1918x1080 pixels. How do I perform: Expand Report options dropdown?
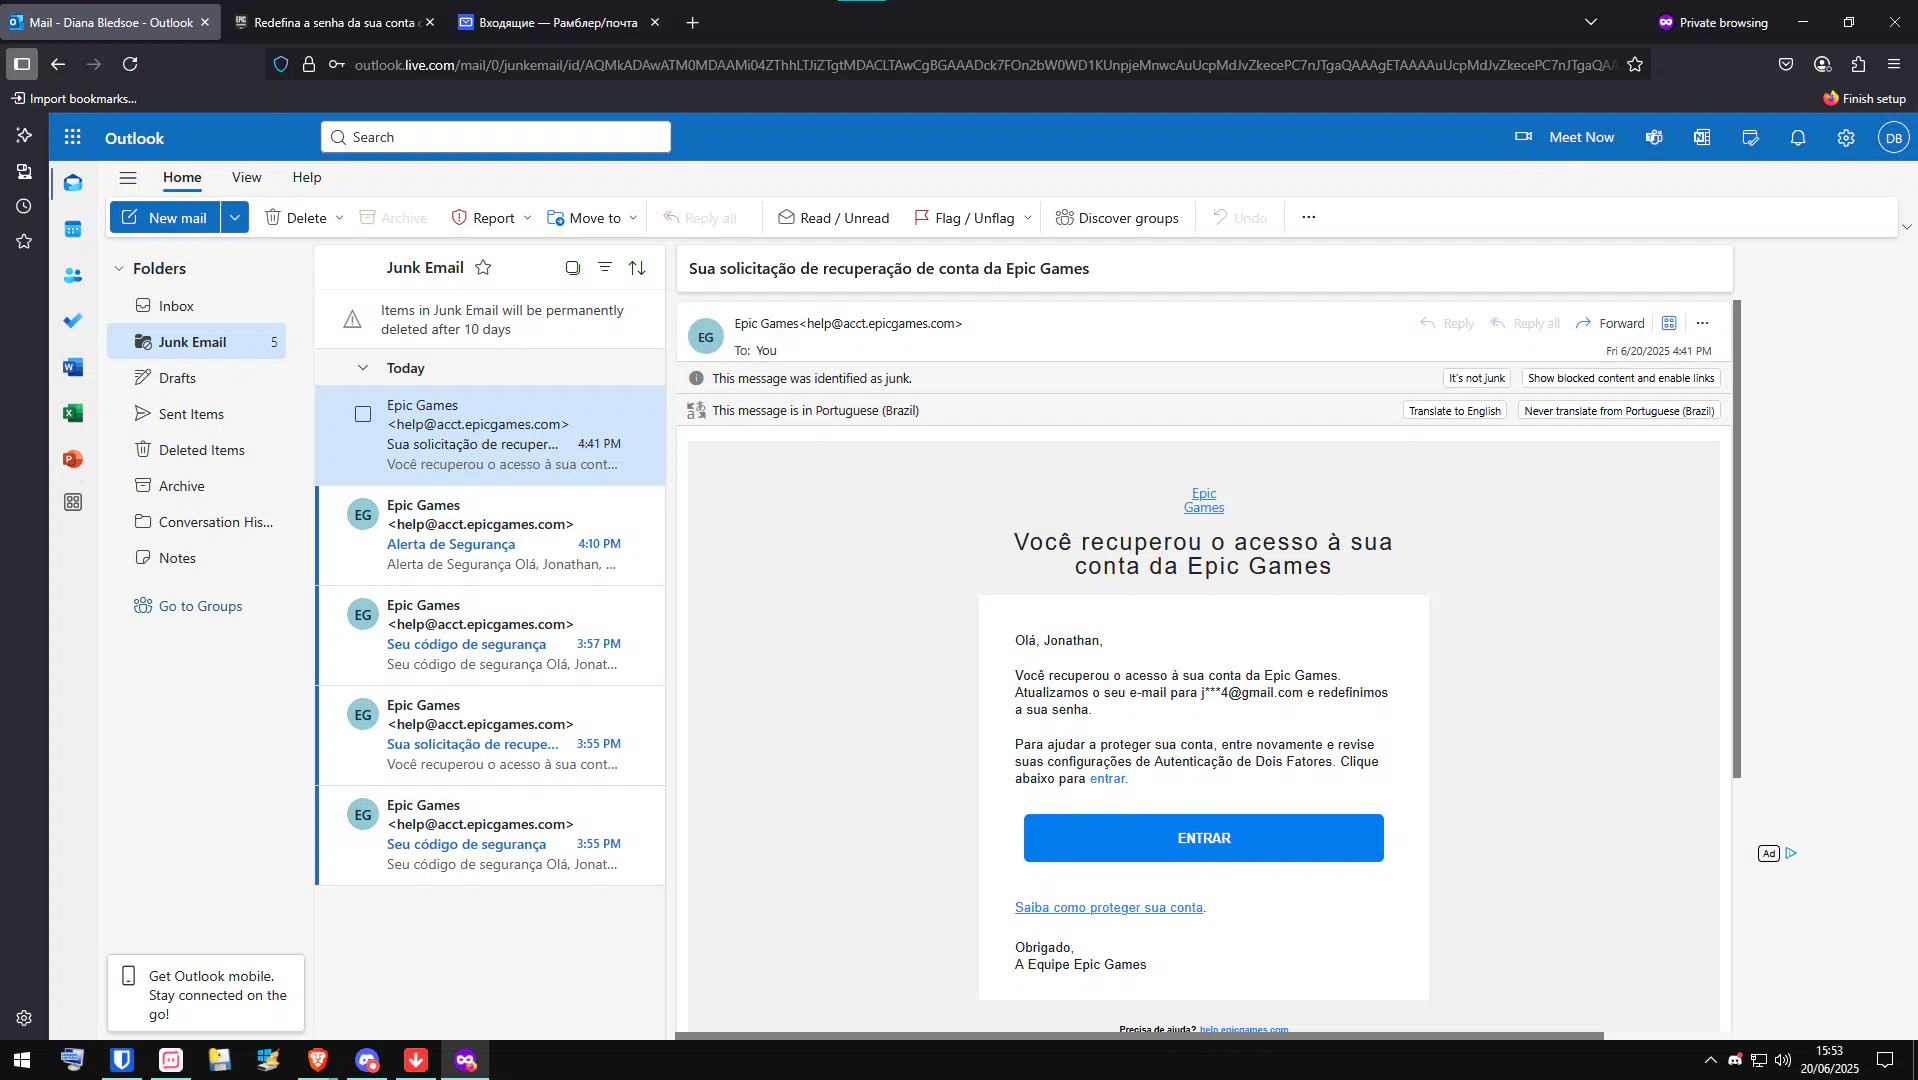tap(527, 218)
